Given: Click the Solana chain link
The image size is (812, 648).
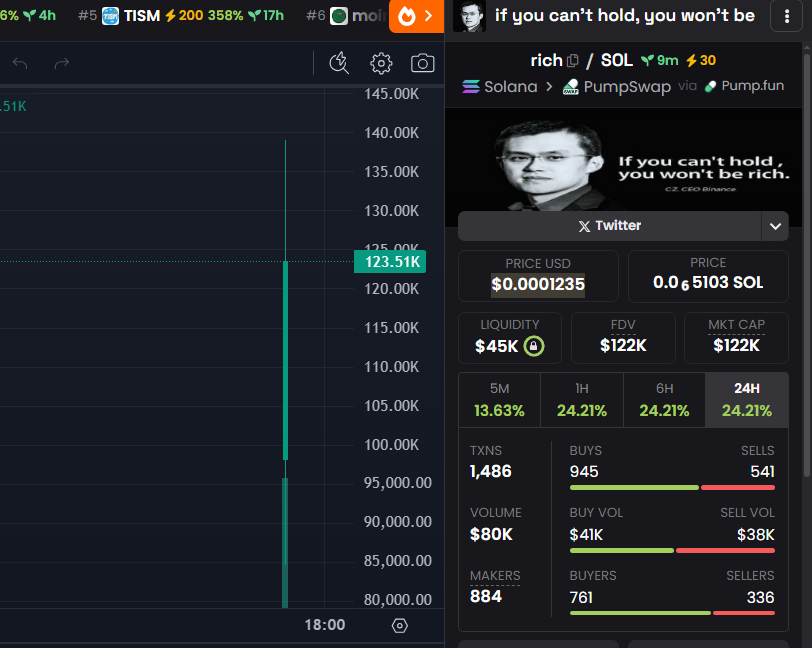Looking at the screenshot, I should pos(500,87).
